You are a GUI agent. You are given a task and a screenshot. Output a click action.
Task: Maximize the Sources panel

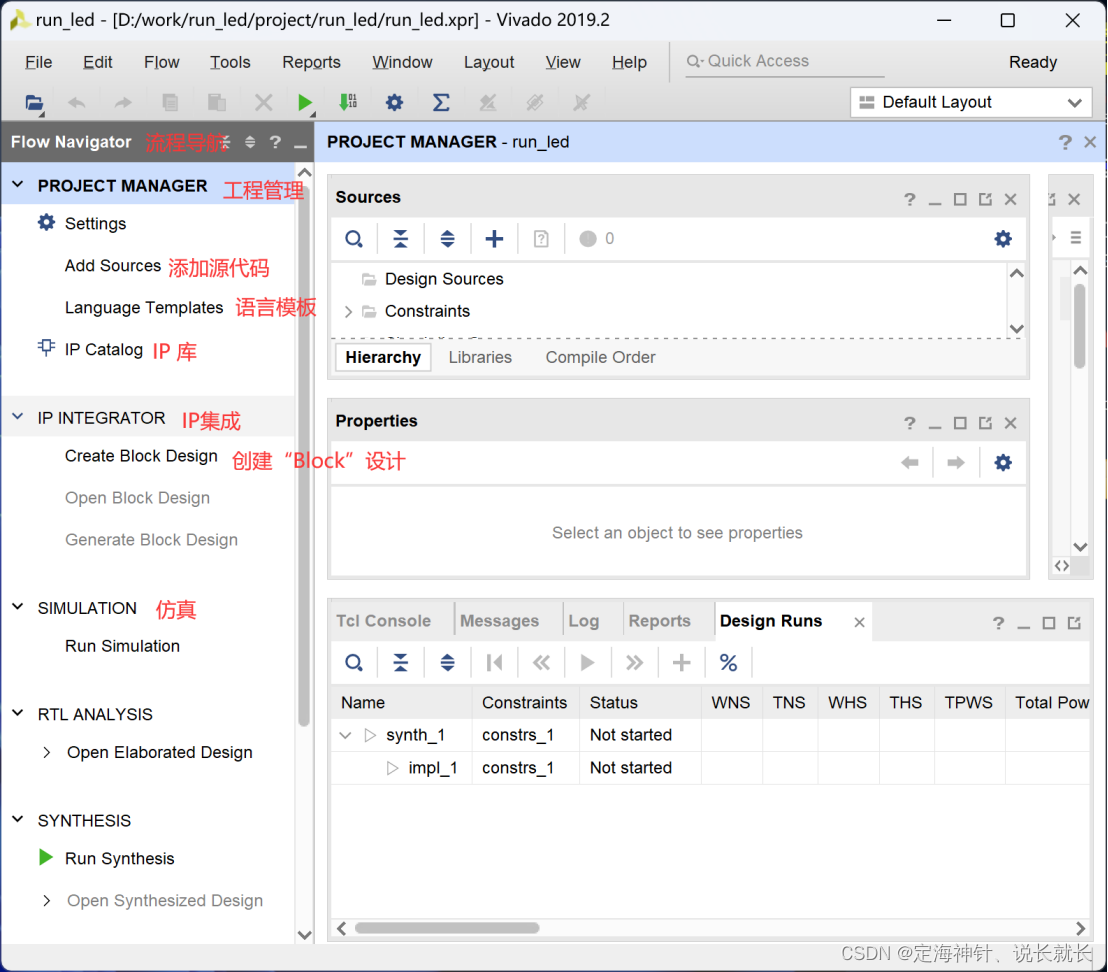point(960,200)
